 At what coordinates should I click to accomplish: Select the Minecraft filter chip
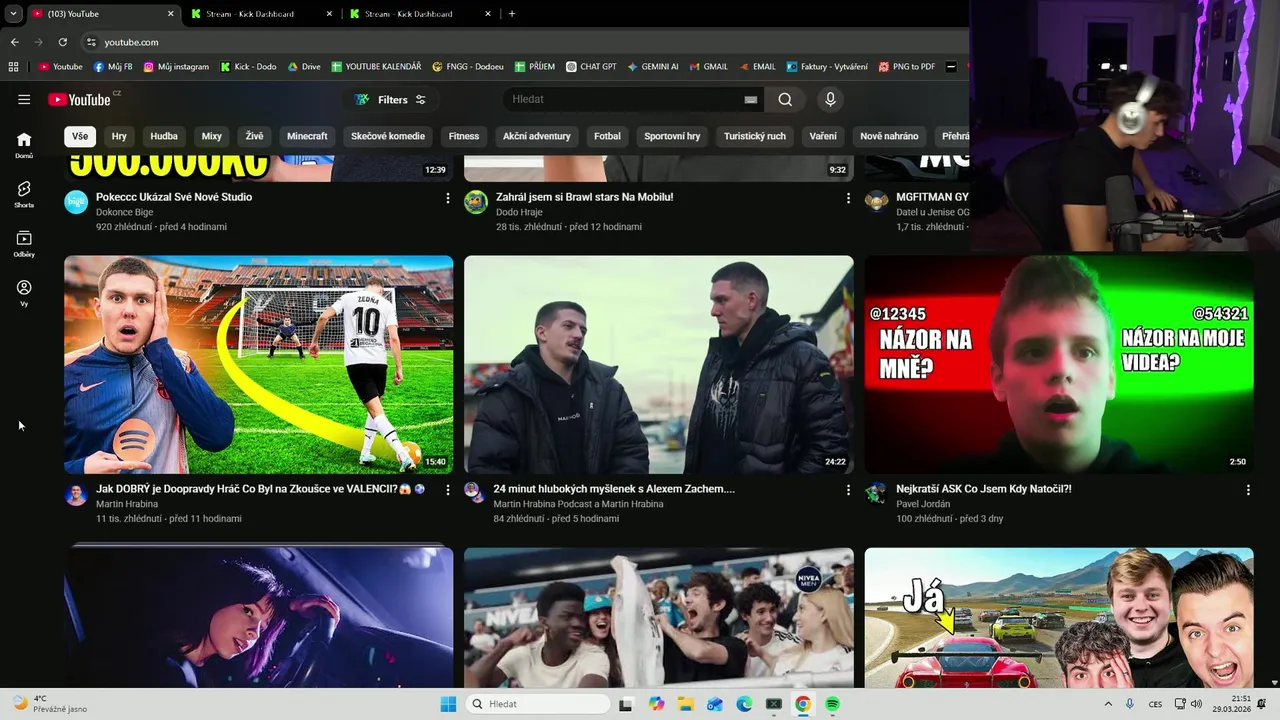(307, 136)
